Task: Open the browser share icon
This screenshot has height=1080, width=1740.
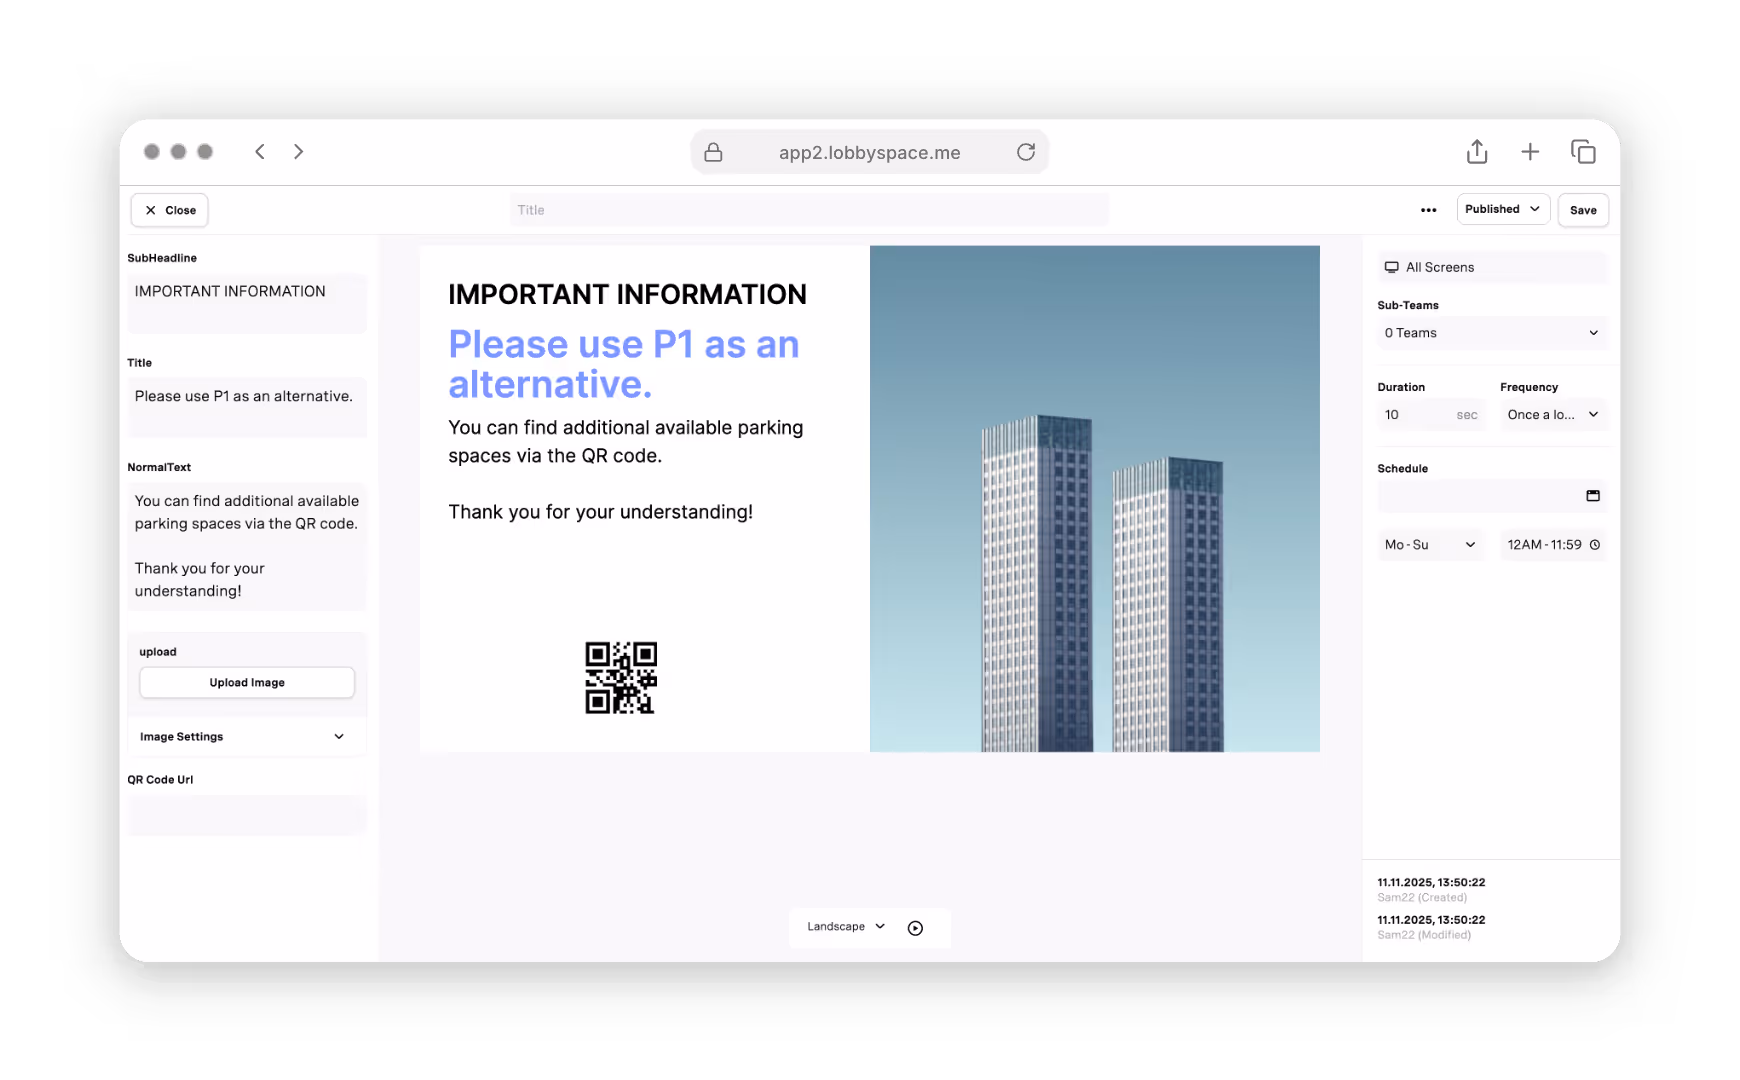Action: 1477,151
